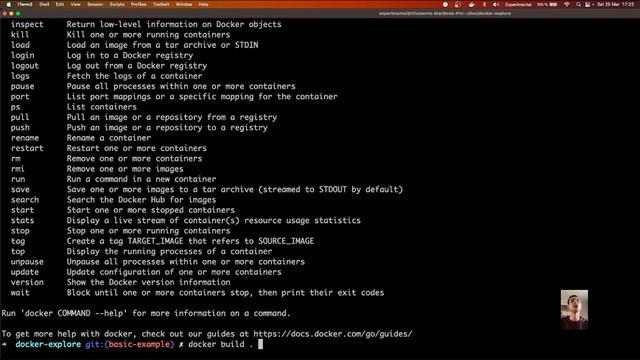The width and height of the screenshot is (640, 360).
Task: Click the 'logout' command name
Action: 25,66
